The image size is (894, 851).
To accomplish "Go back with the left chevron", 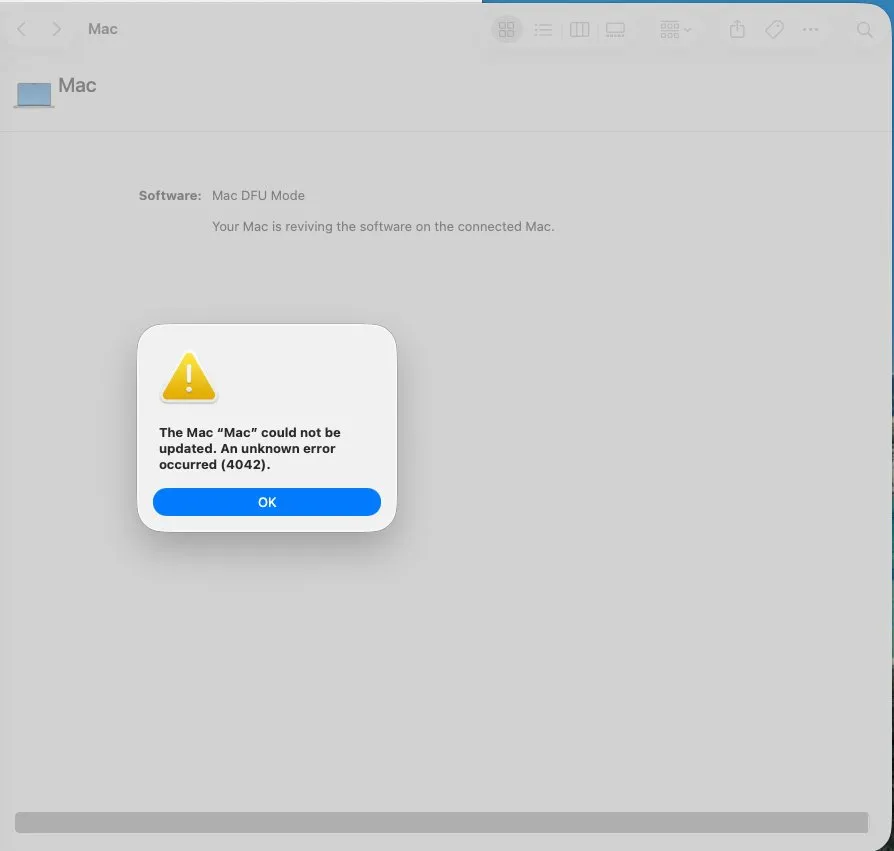I will coord(22,29).
